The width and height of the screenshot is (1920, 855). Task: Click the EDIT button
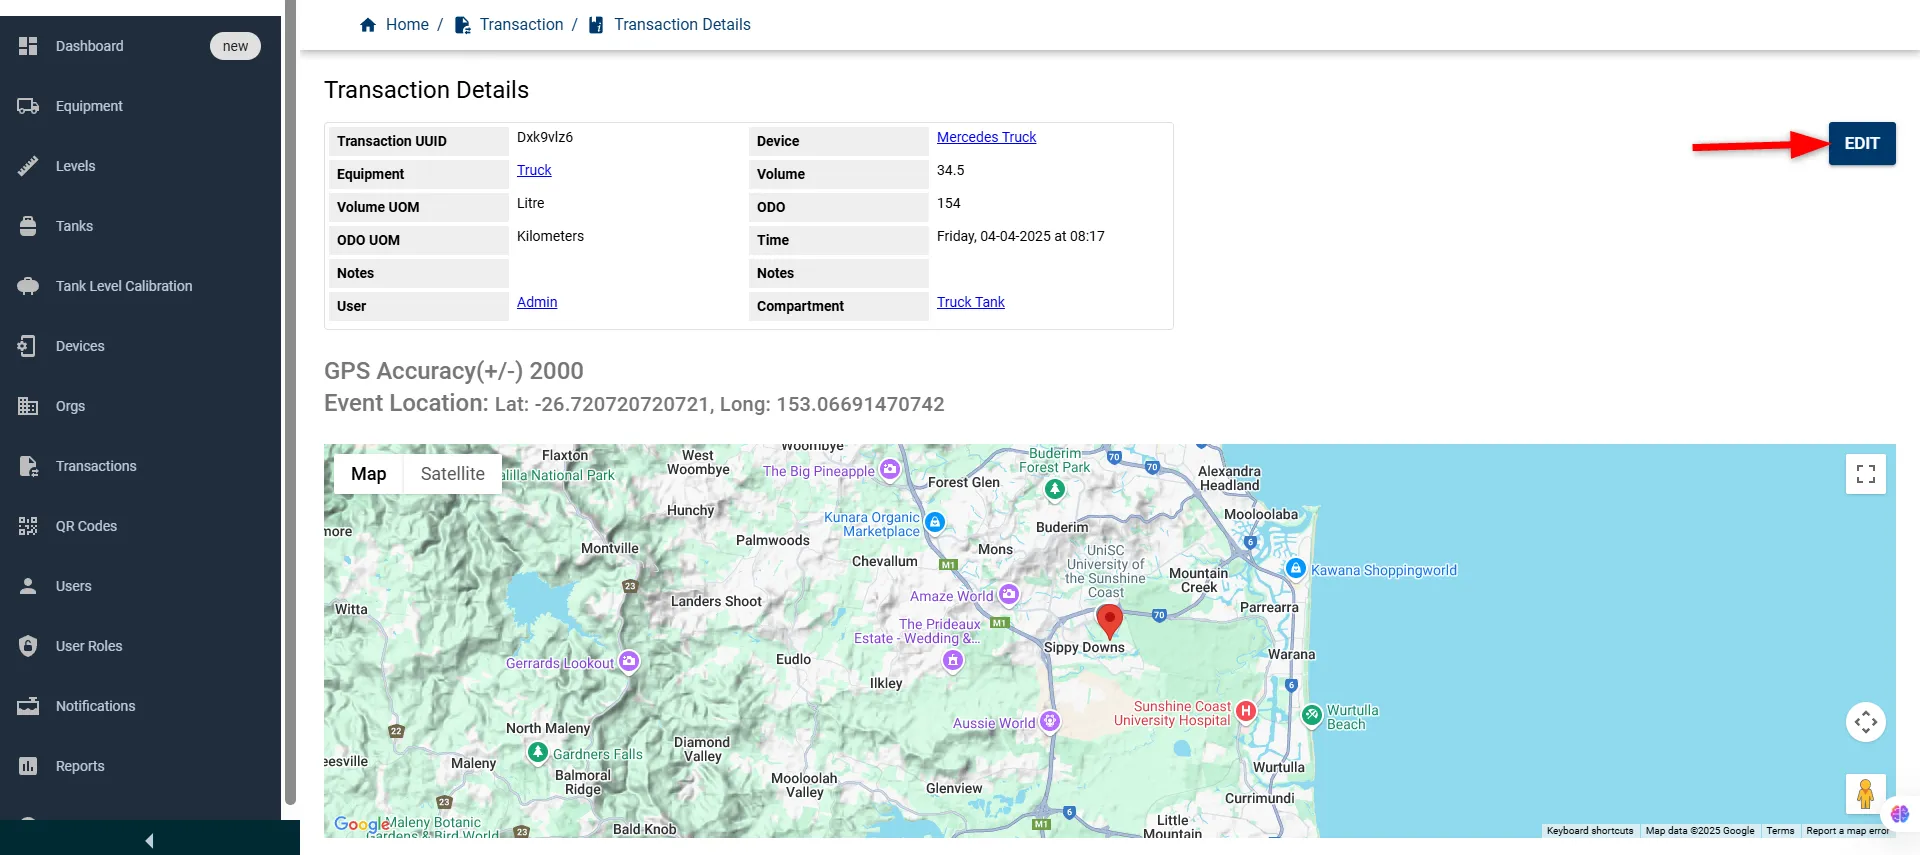pos(1862,143)
